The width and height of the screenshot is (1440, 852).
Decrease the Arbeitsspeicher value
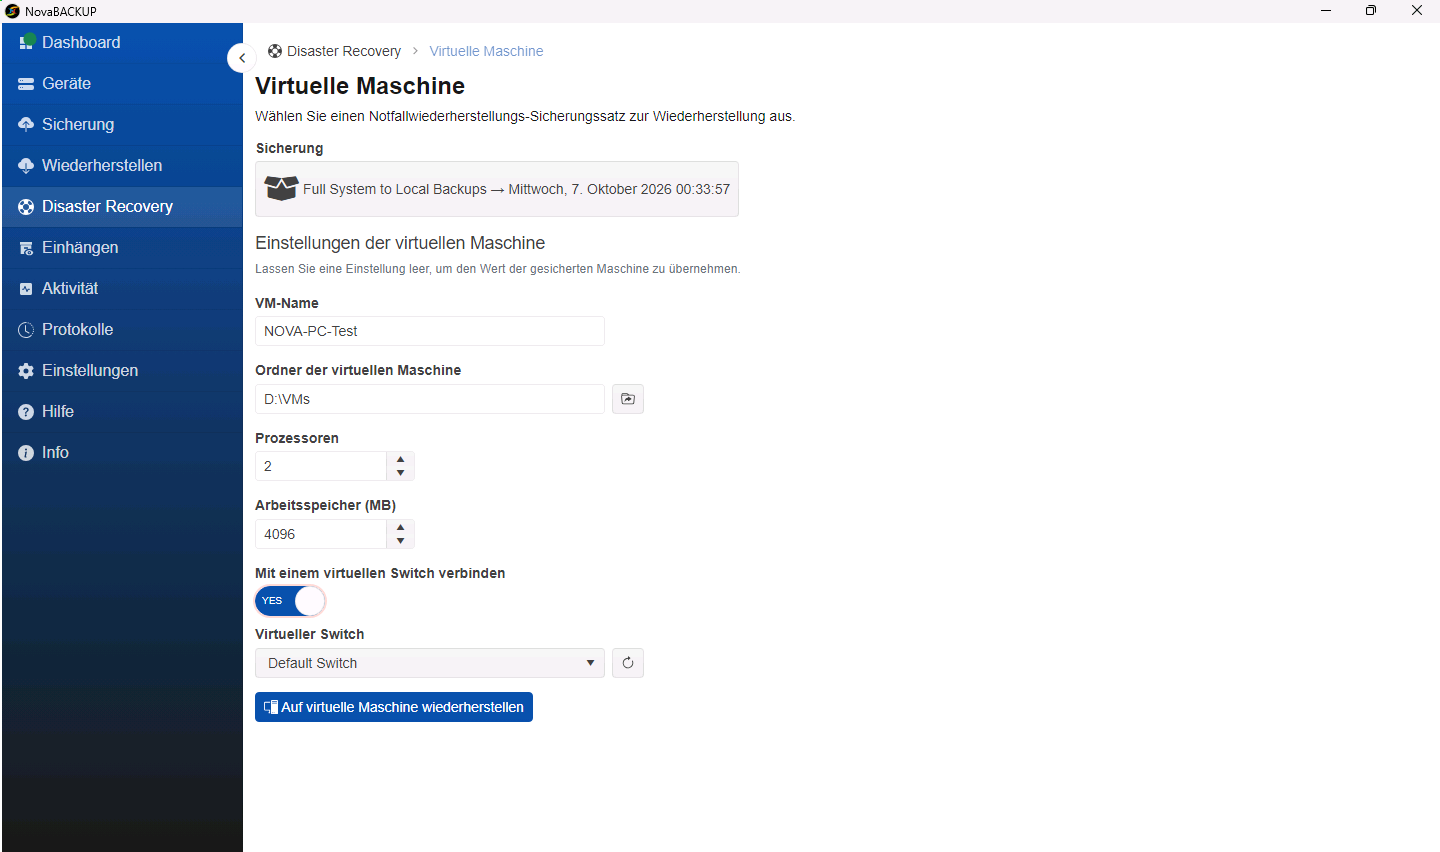[x=401, y=541]
